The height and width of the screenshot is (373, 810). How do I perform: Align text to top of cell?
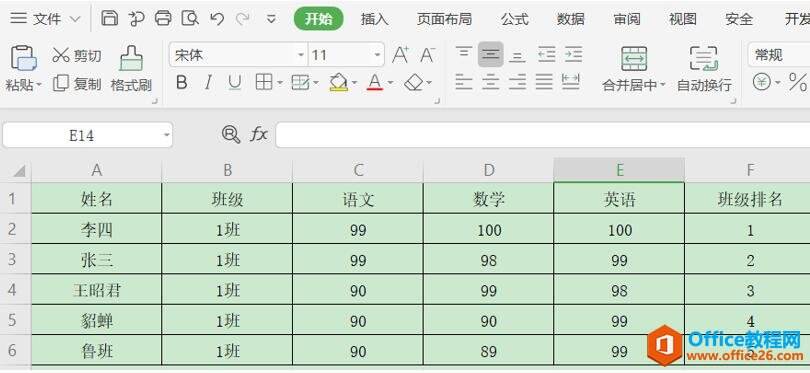(463, 53)
